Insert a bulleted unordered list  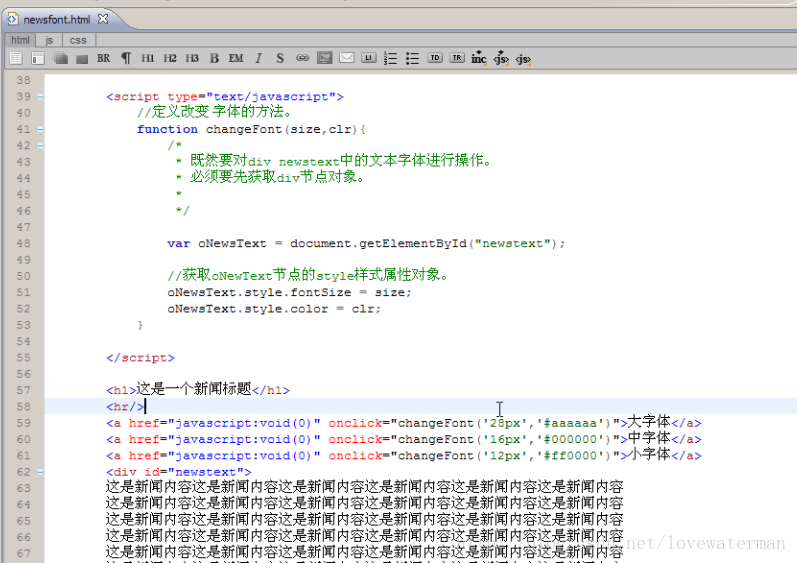412,58
